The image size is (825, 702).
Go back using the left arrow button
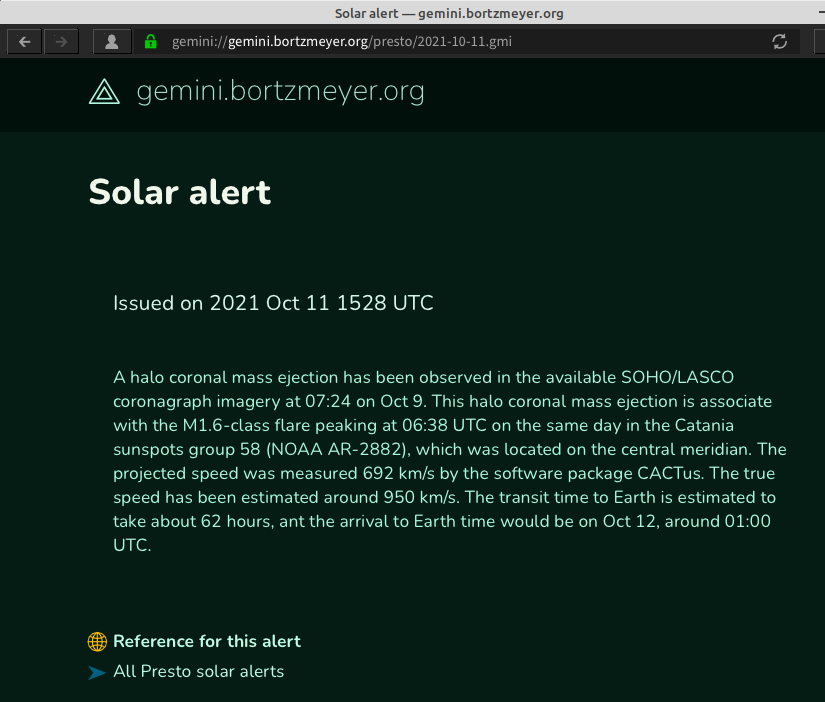24,42
